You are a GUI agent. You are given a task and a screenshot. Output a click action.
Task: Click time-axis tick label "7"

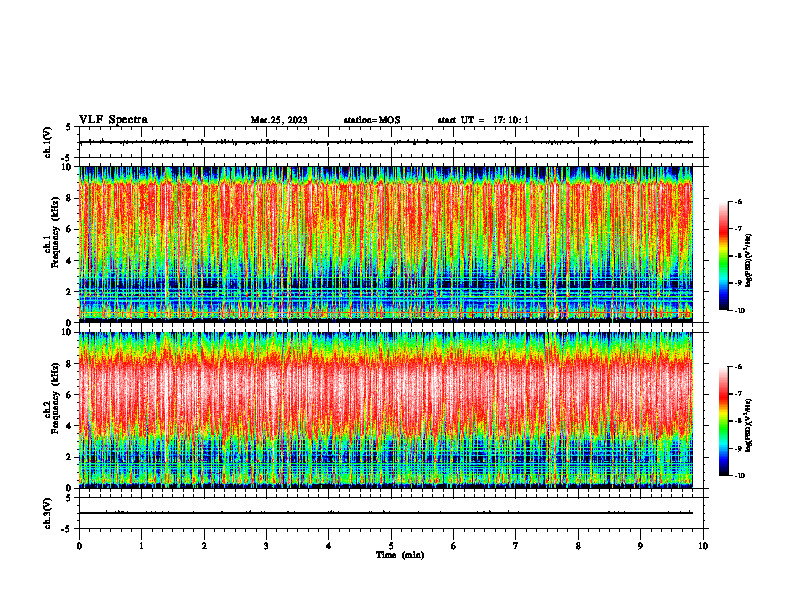[x=516, y=546]
